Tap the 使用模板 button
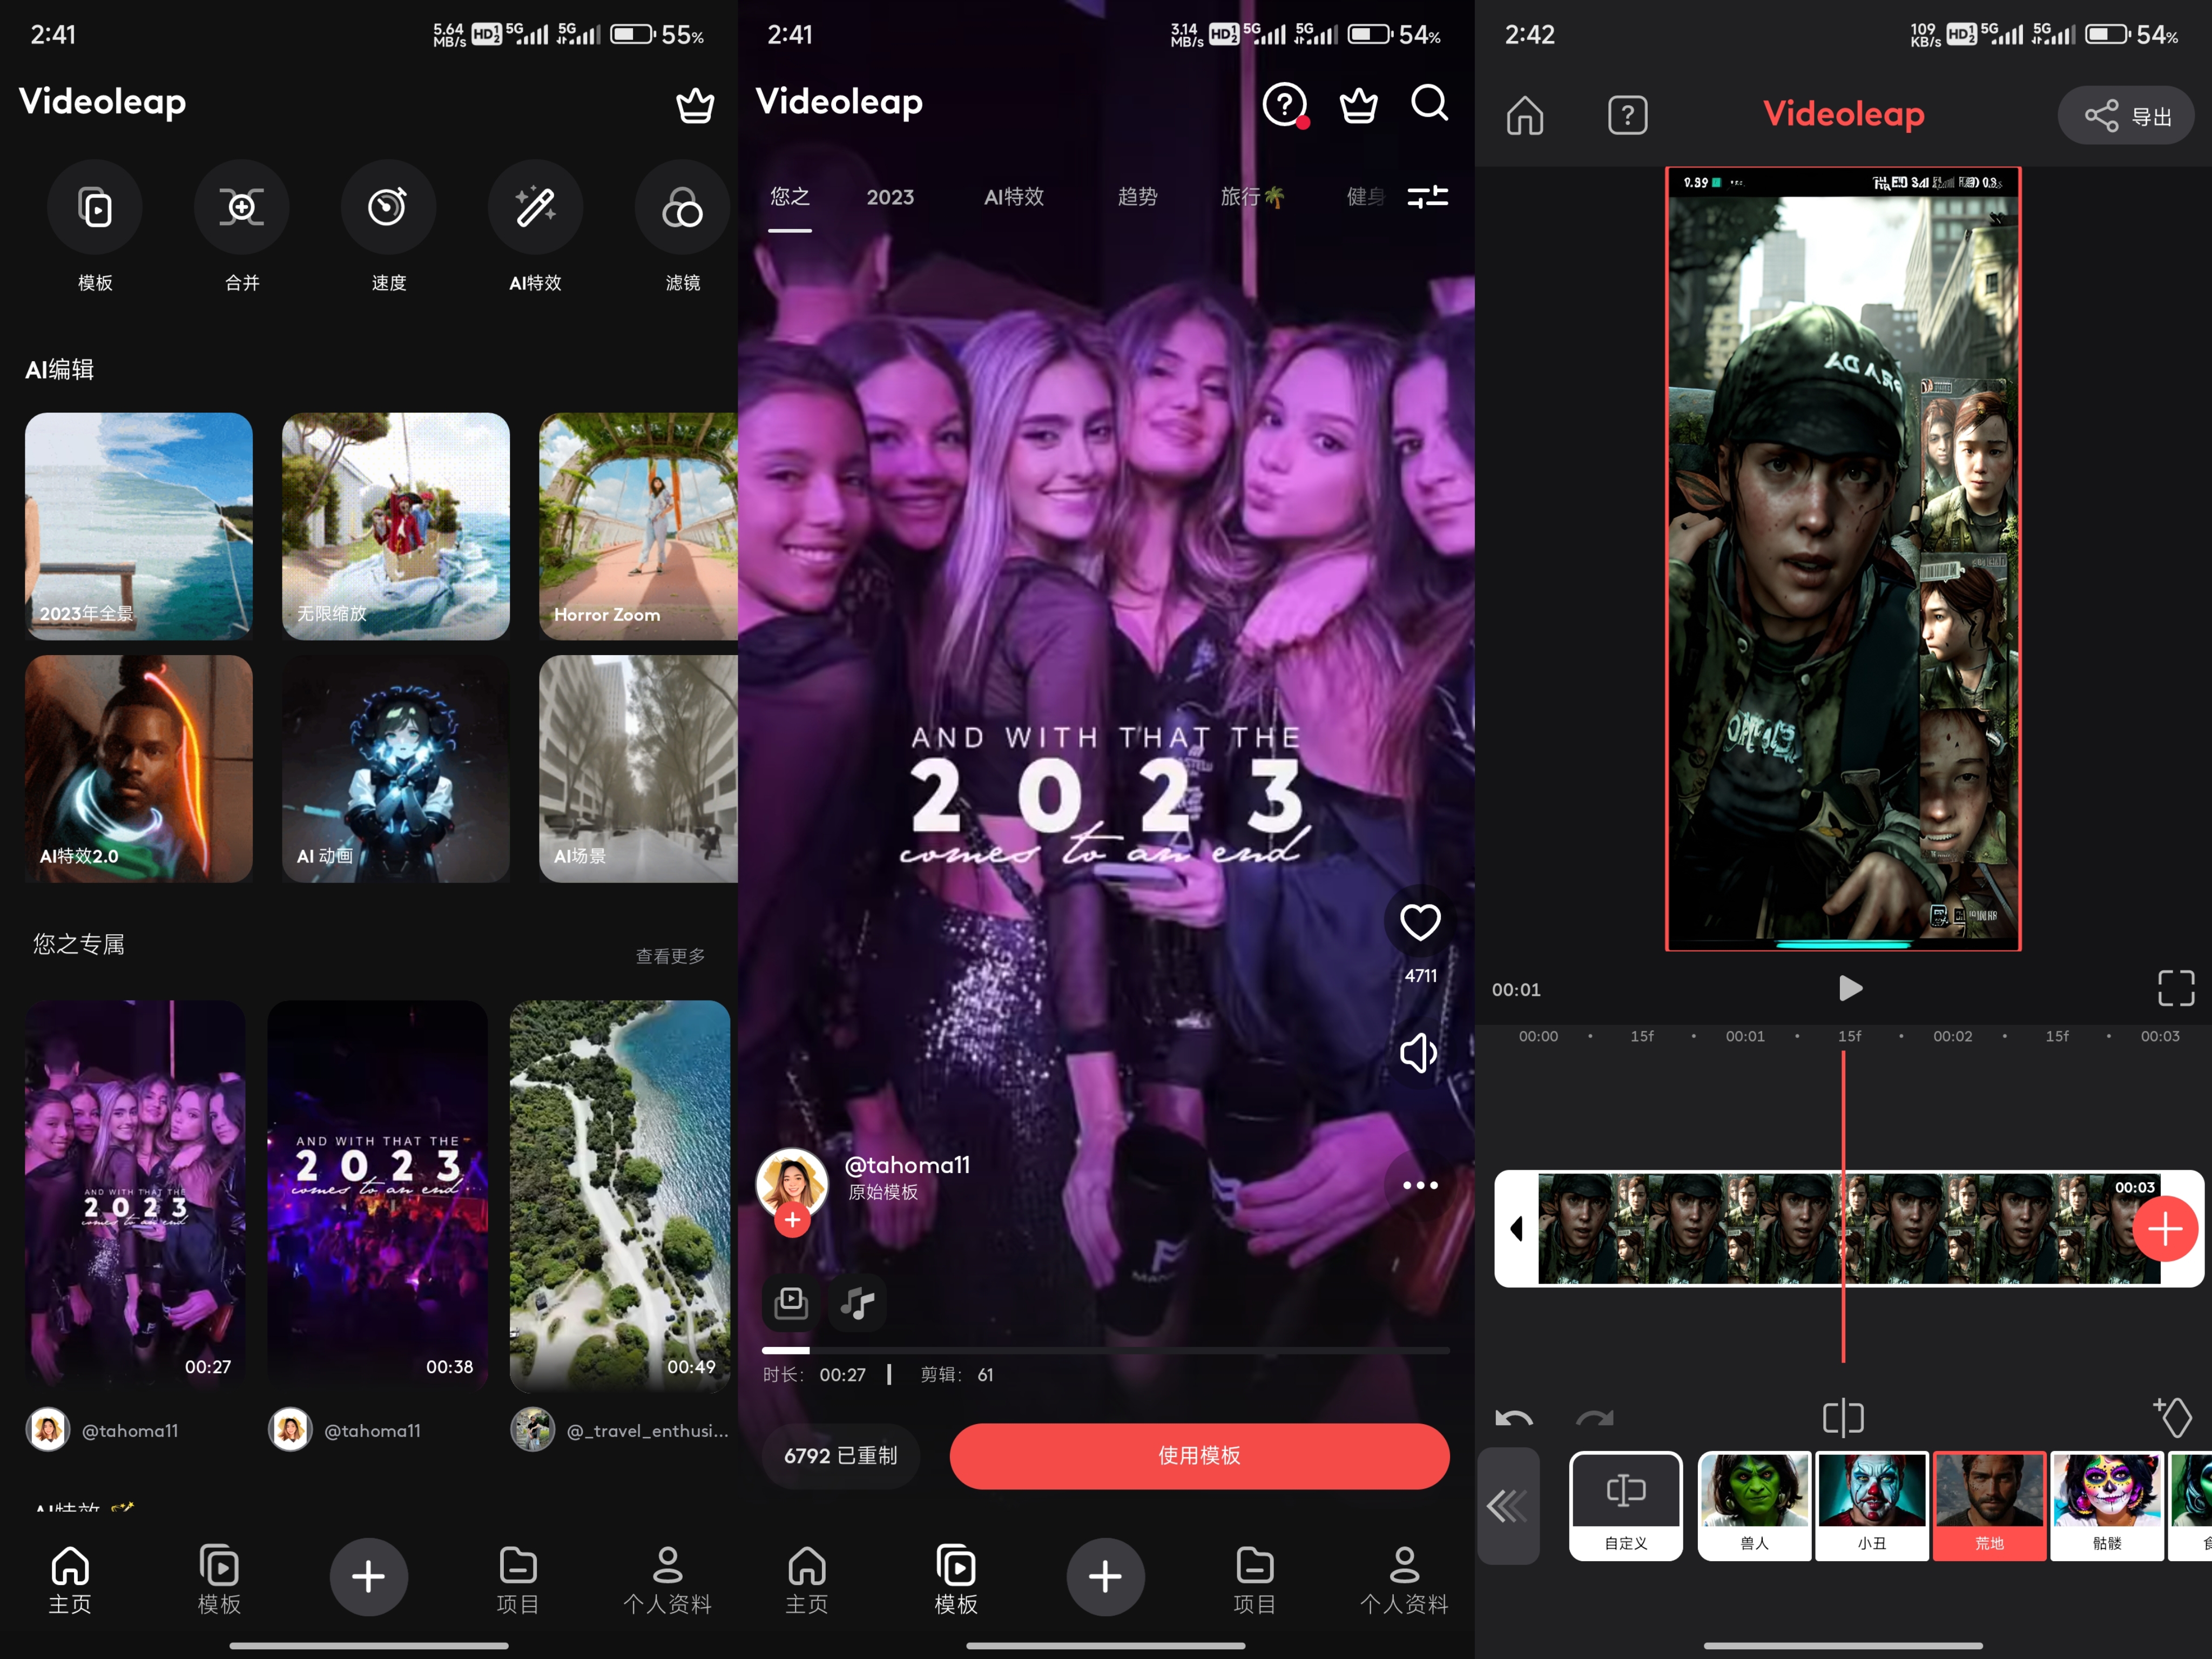2212x1659 pixels. click(x=1199, y=1456)
